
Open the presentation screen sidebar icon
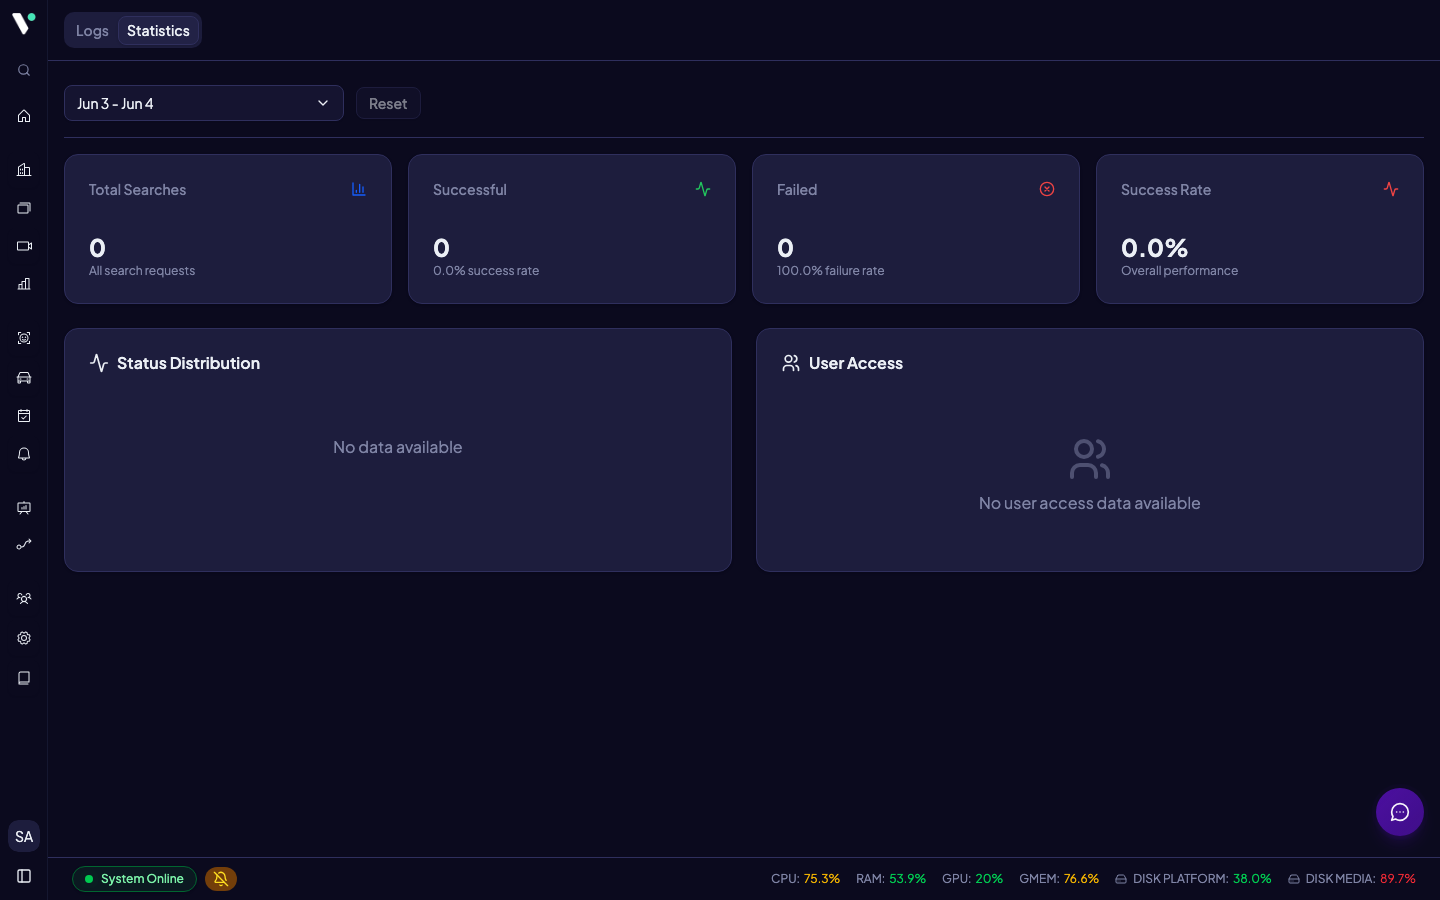pos(24,508)
